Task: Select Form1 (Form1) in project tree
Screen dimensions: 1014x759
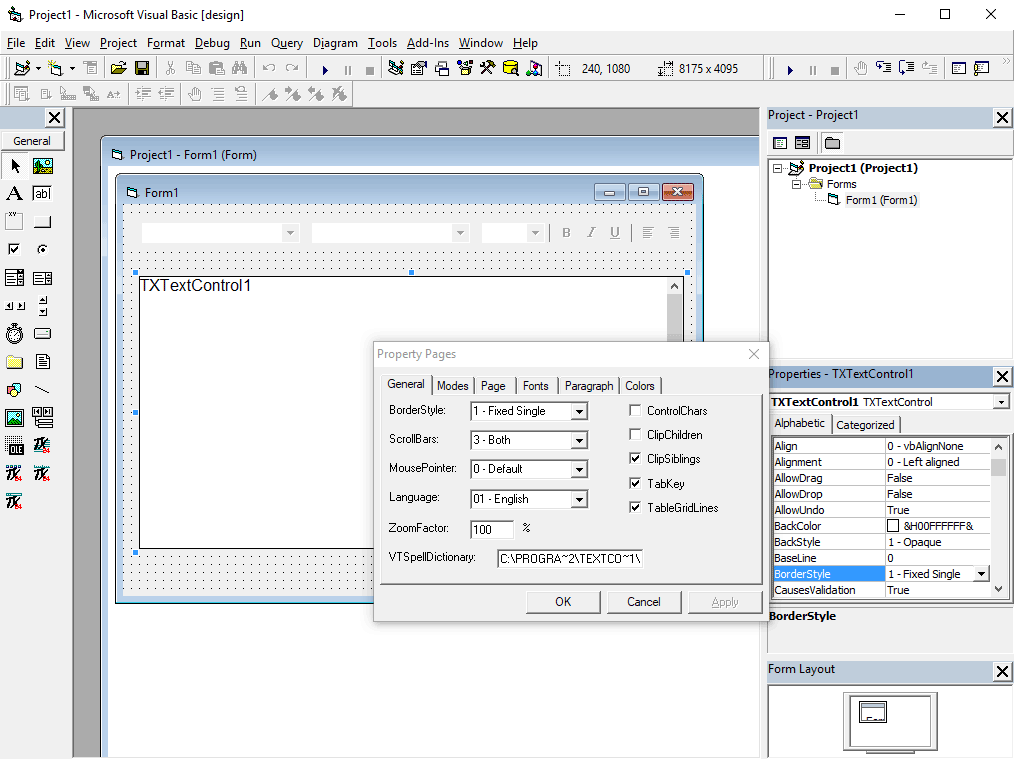Action: (881, 200)
